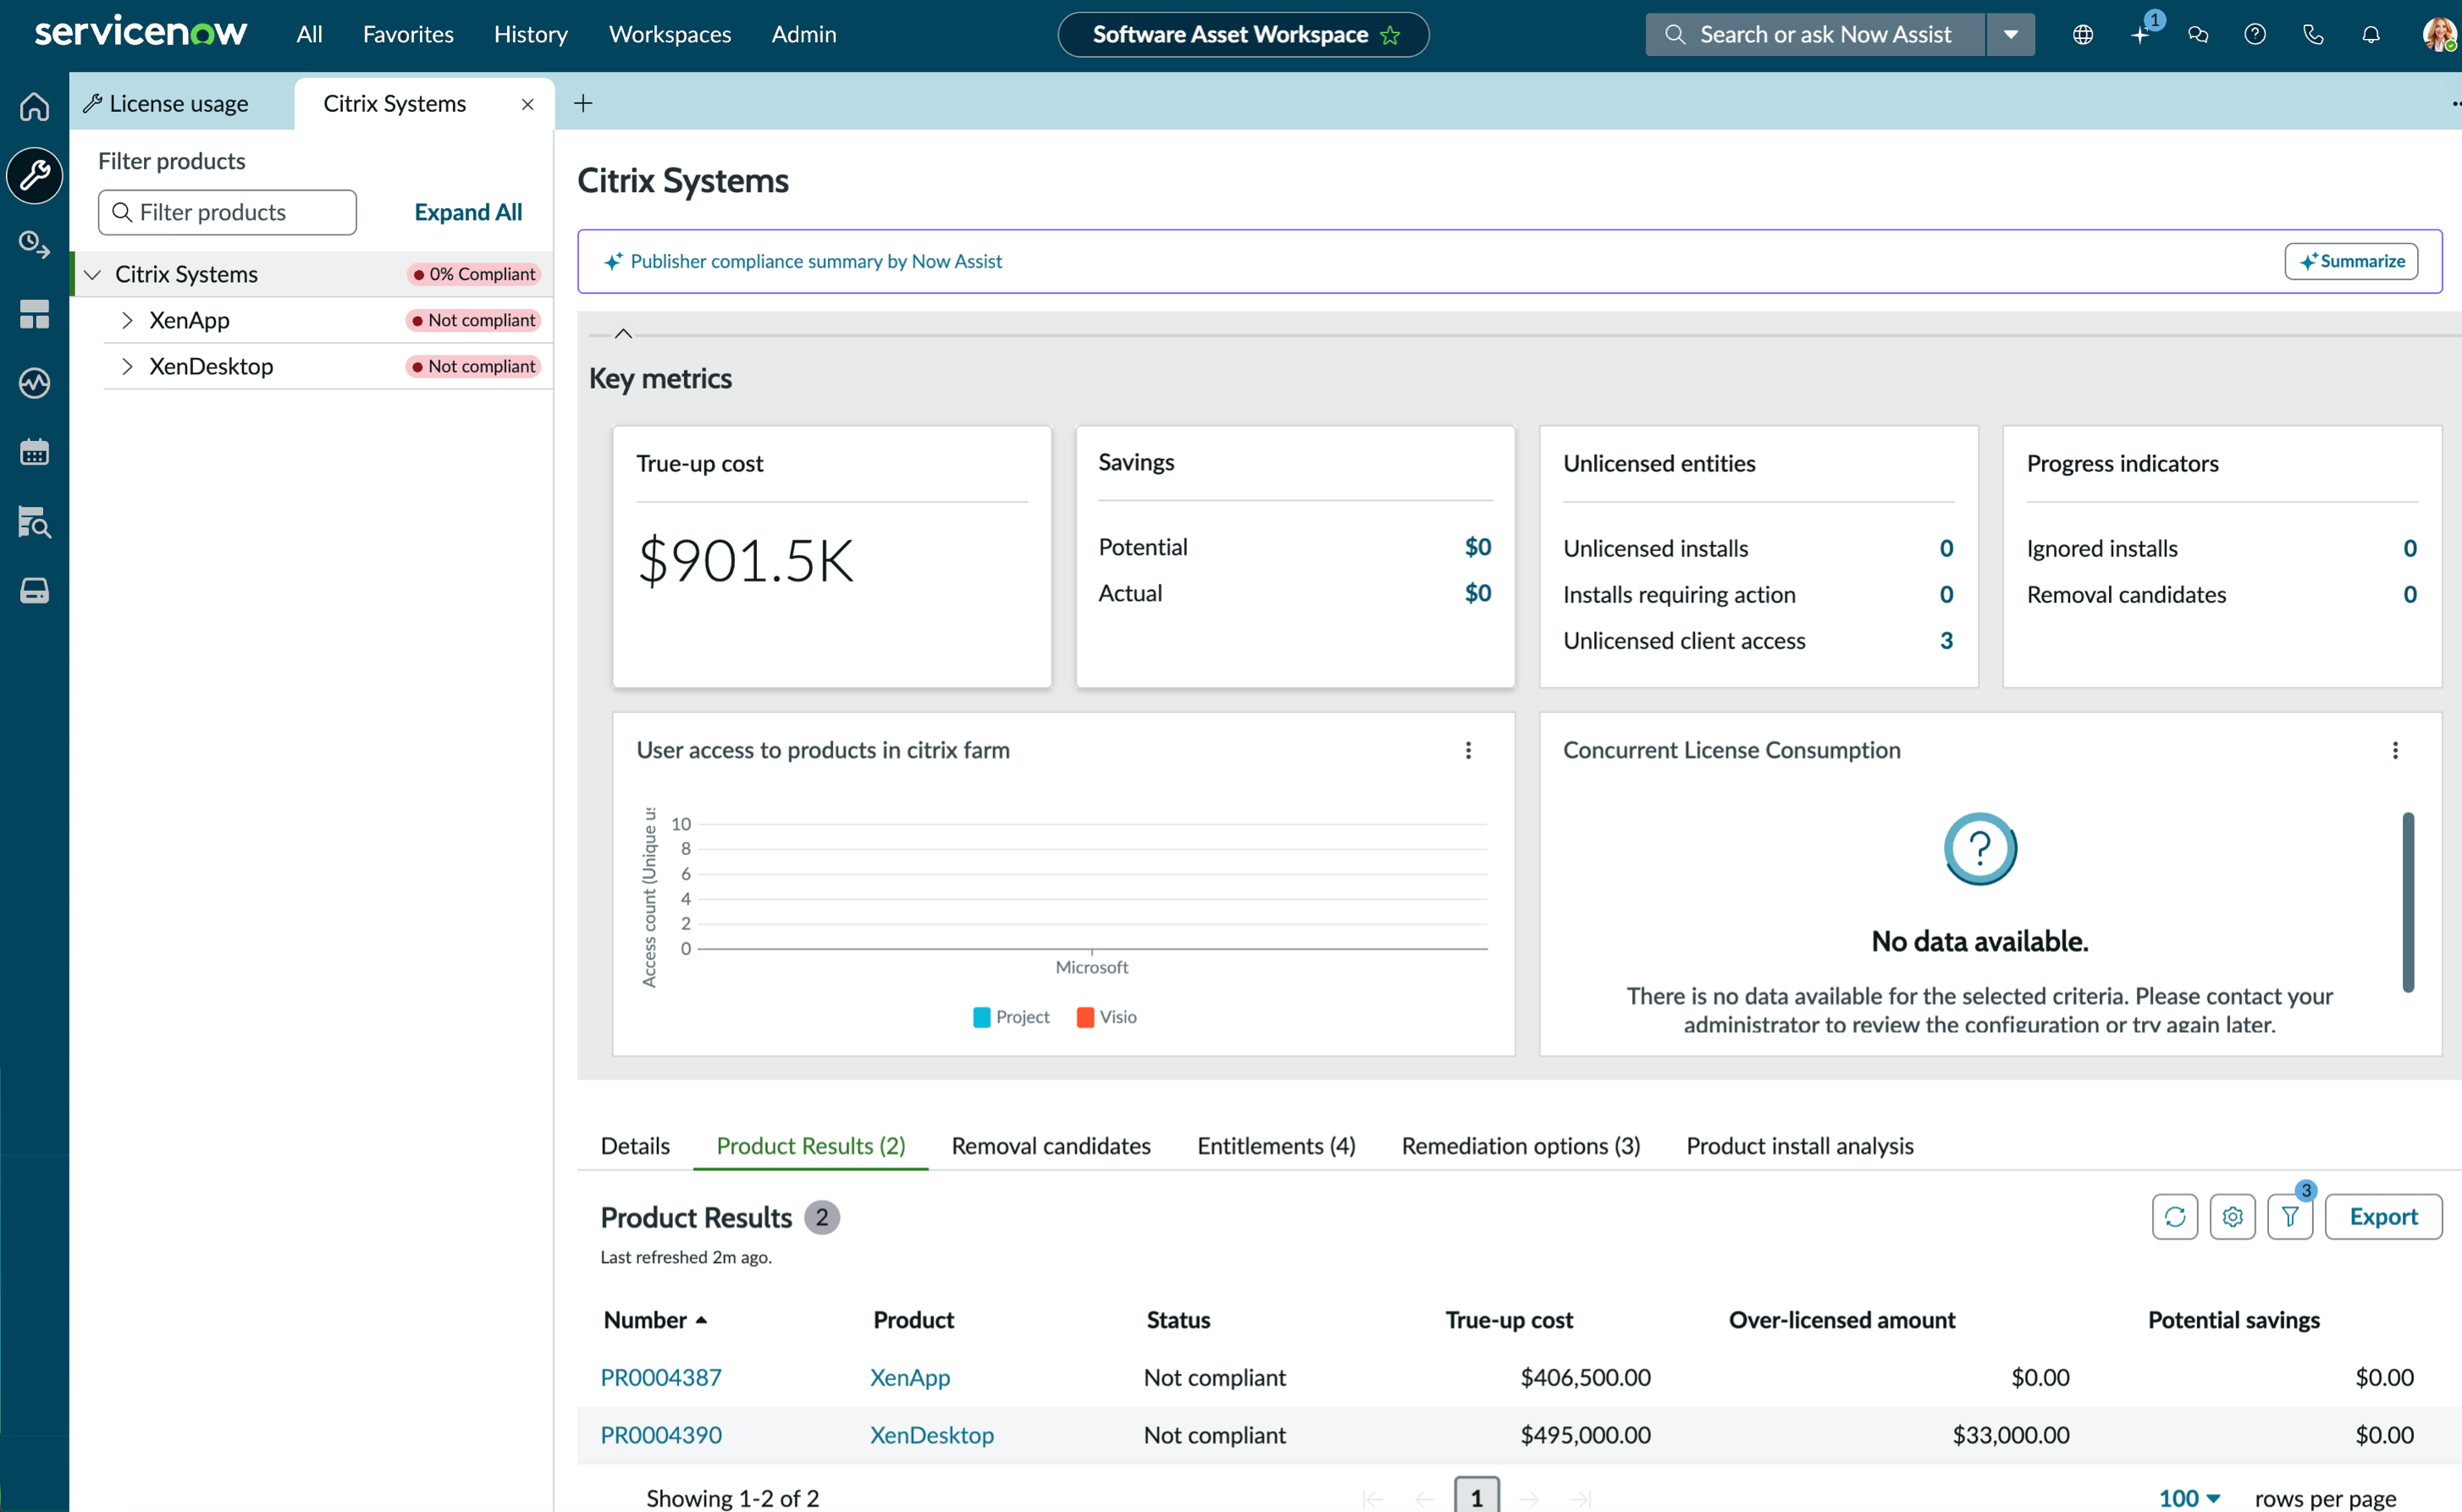Switch to the Details tab
Viewport: 2462px width, 1512px height.
pyautogui.click(x=635, y=1146)
